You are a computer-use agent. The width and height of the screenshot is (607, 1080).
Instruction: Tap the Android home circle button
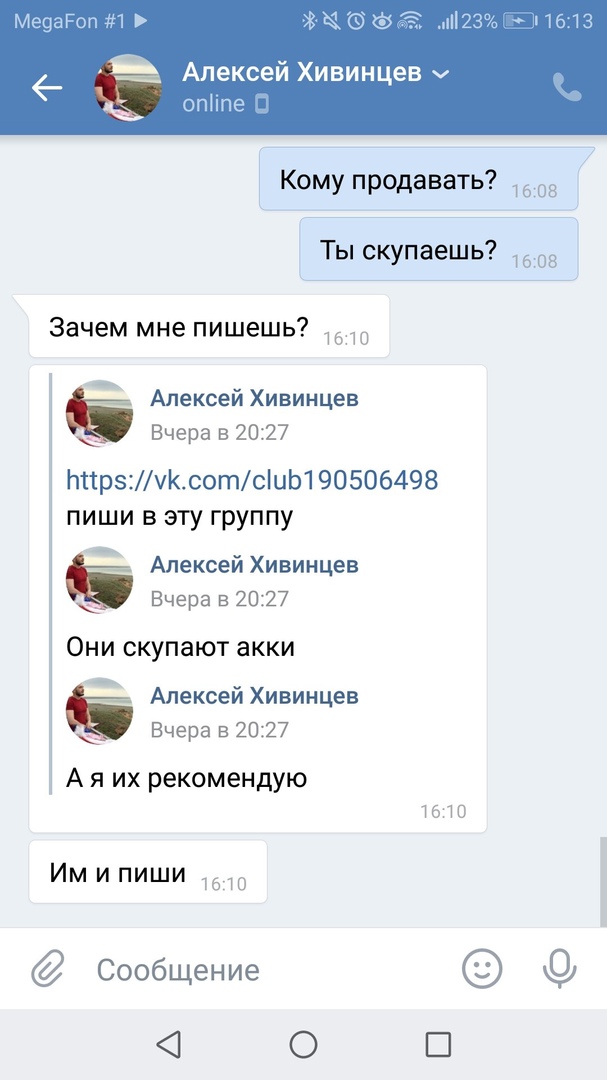pyautogui.click(x=303, y=1044)
